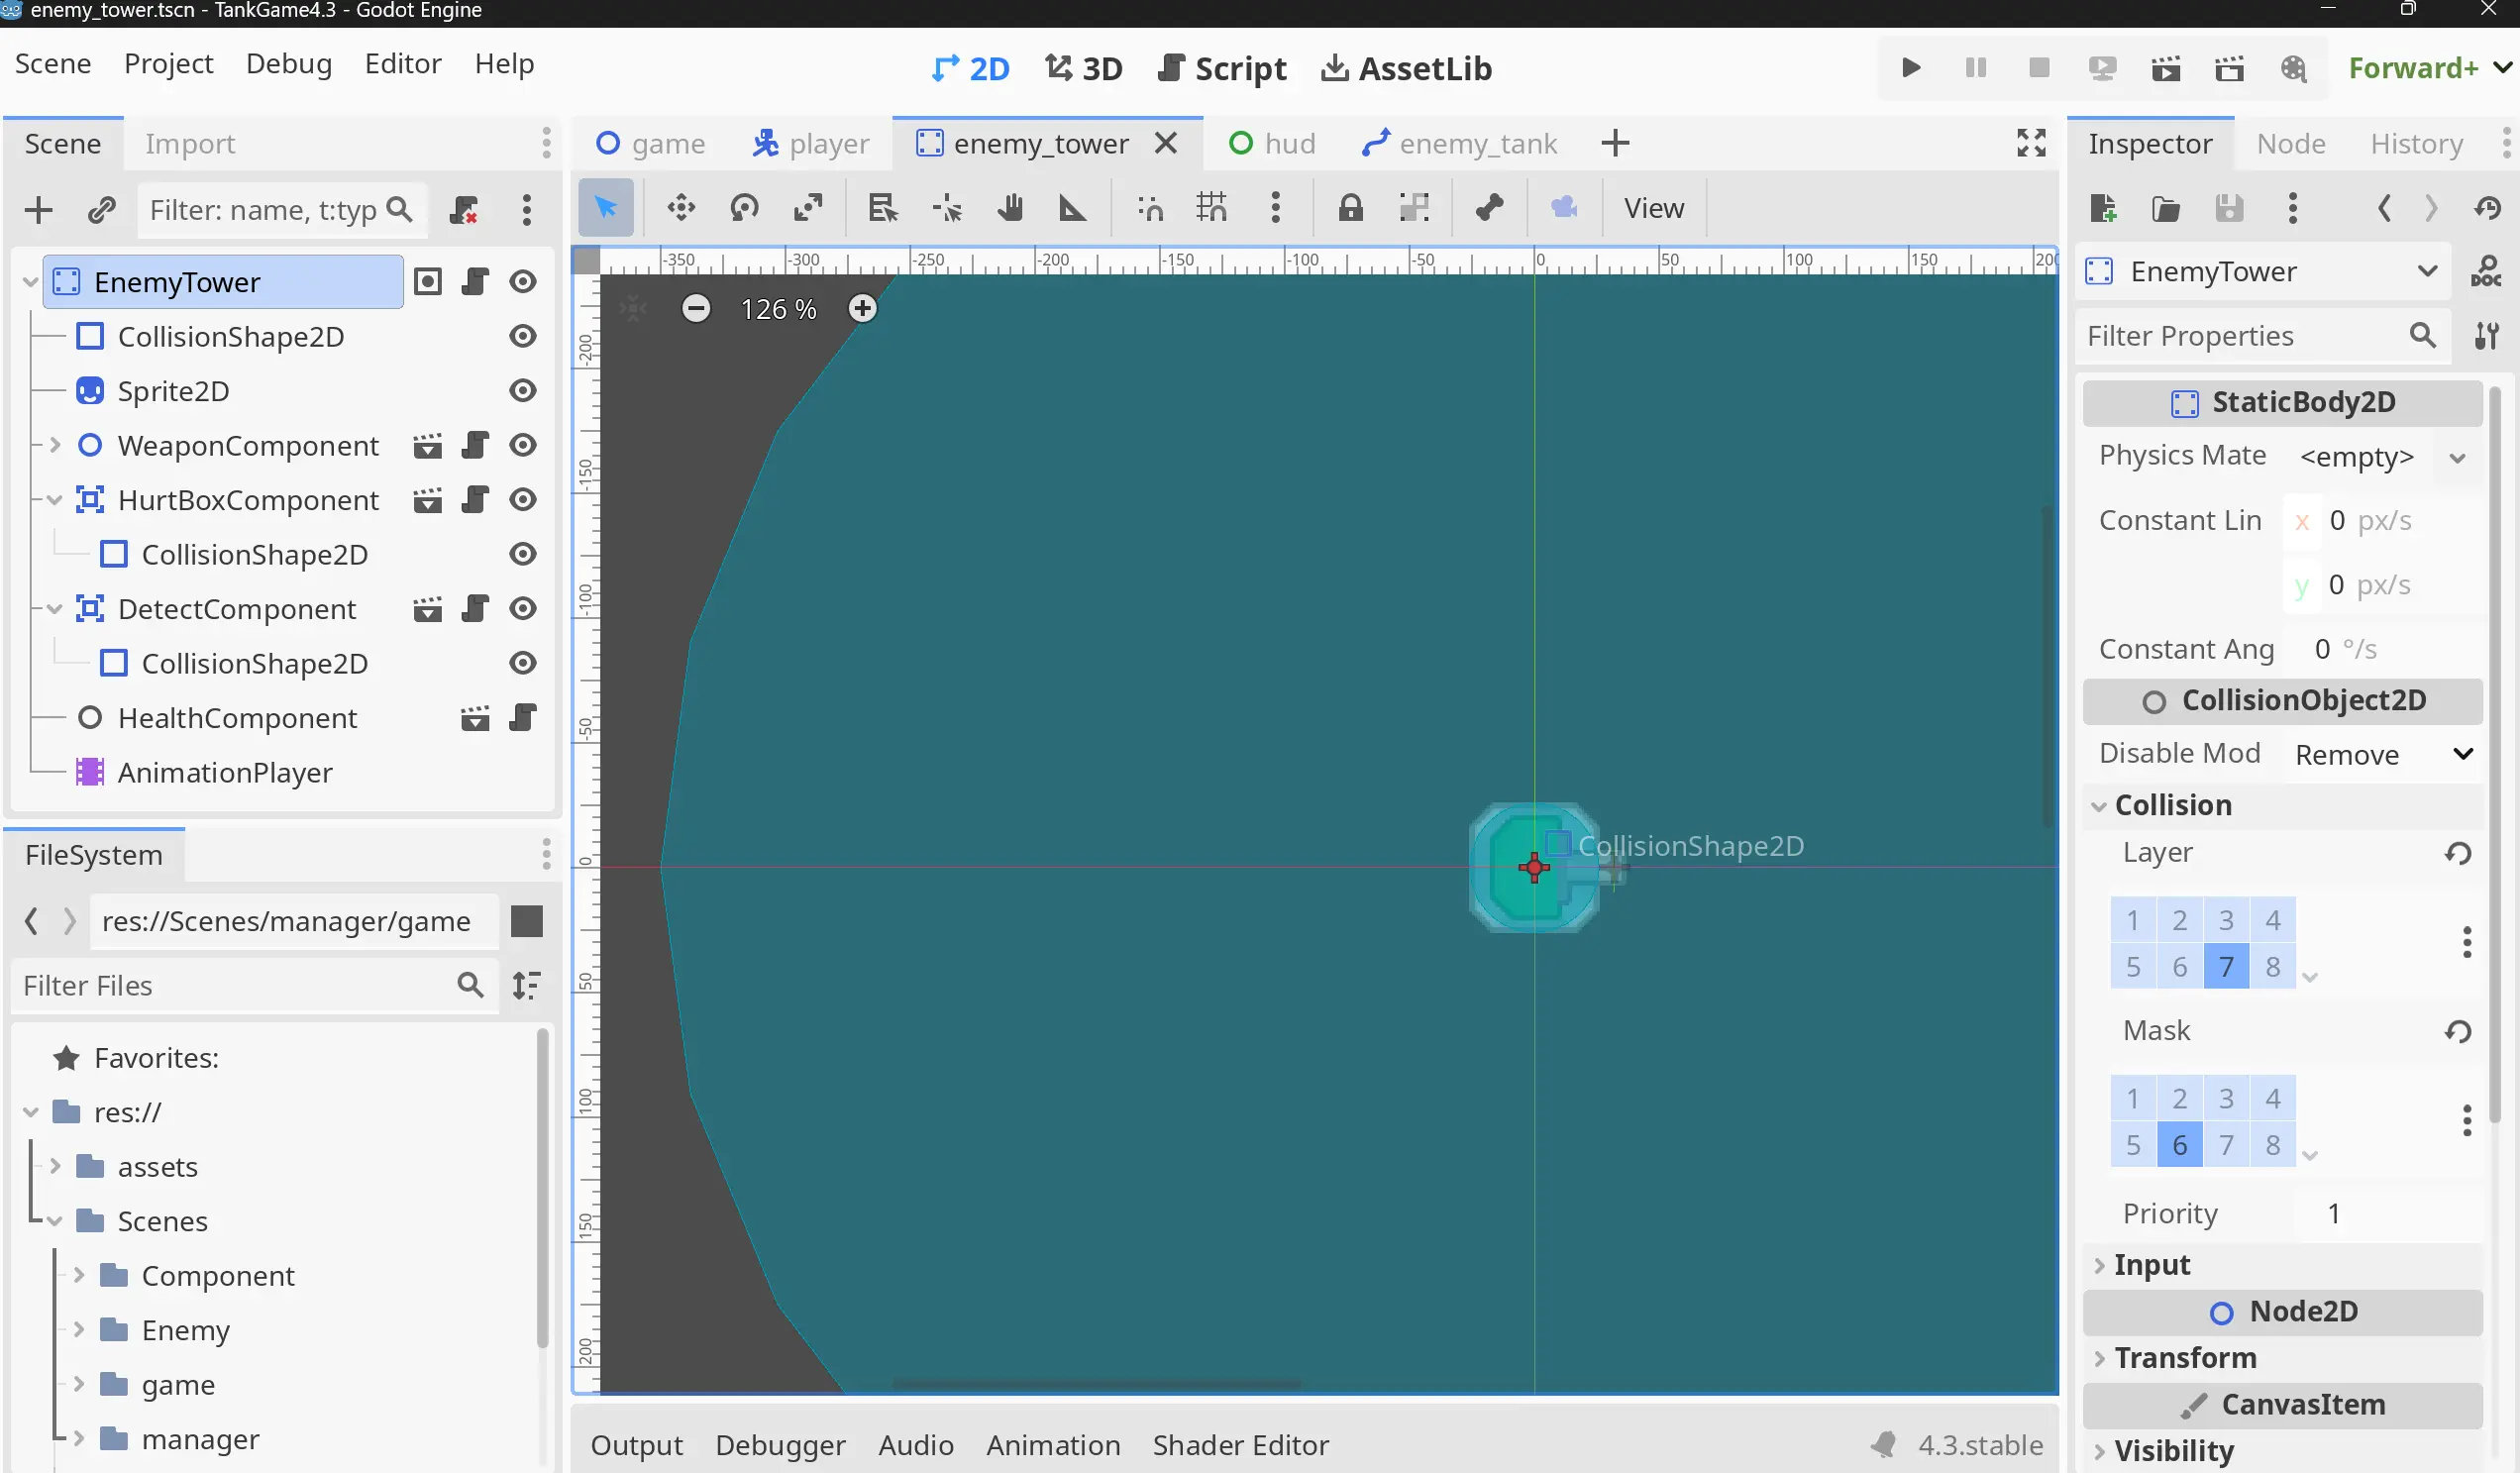Run the current scene
This screenshot has width=2520, height=1473.
[2166, 68]
